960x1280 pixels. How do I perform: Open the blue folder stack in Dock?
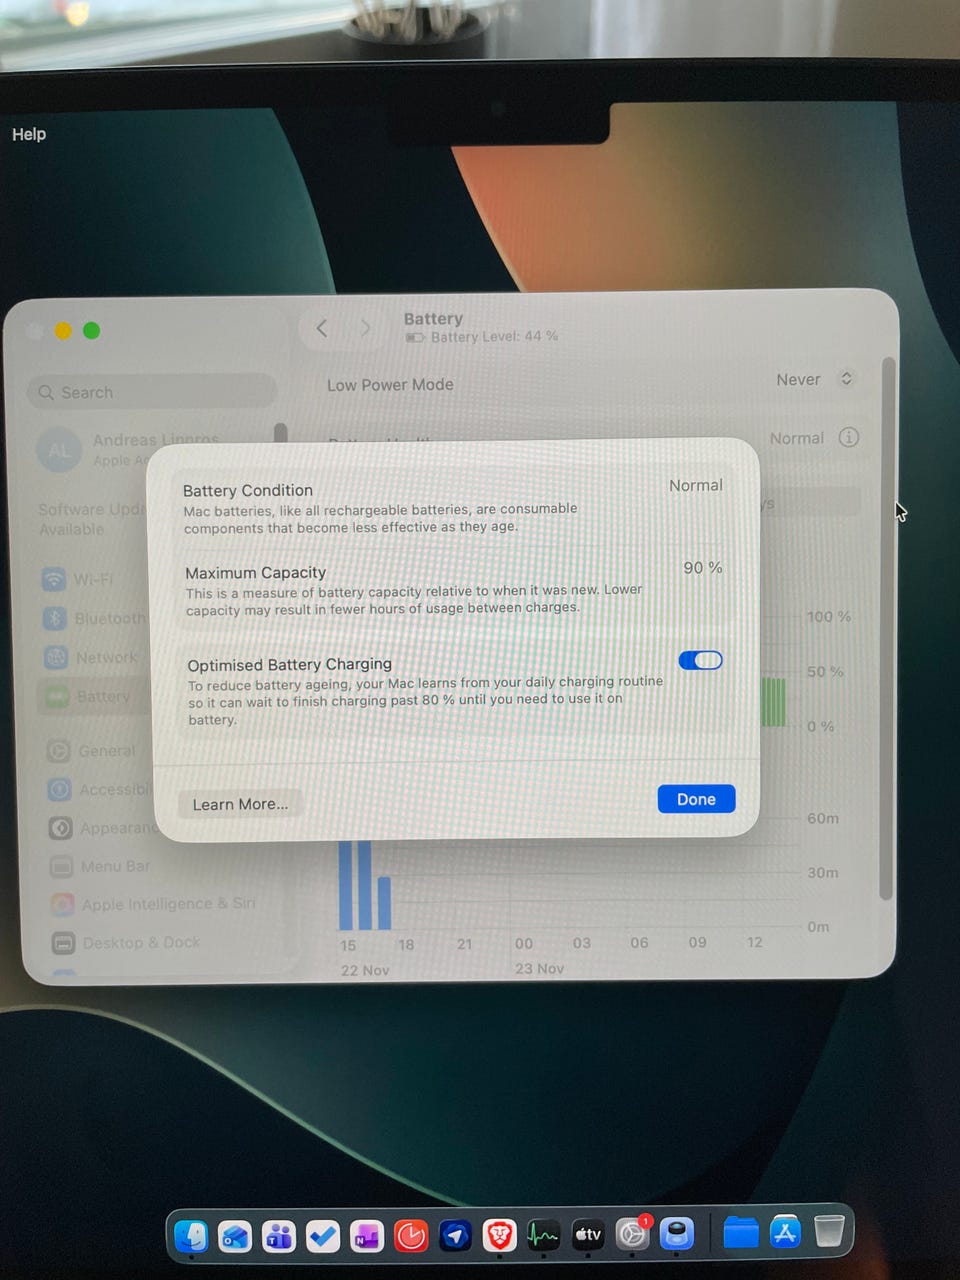tap(741, 1233)
